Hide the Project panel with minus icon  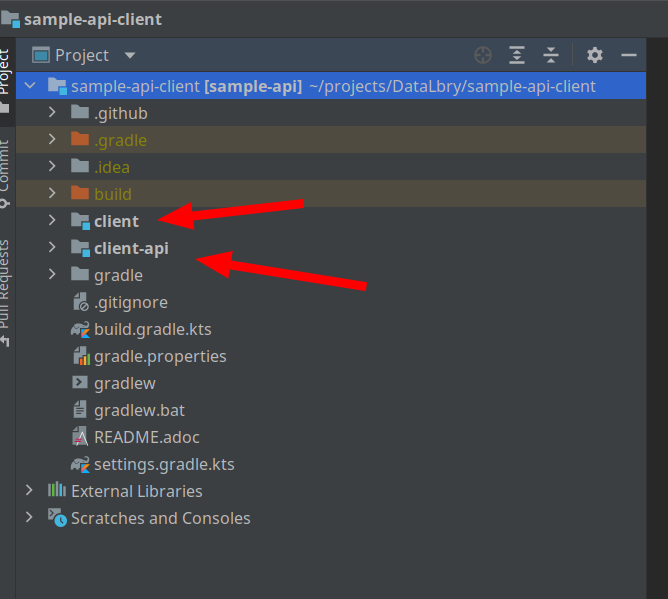tap(629, 55)
